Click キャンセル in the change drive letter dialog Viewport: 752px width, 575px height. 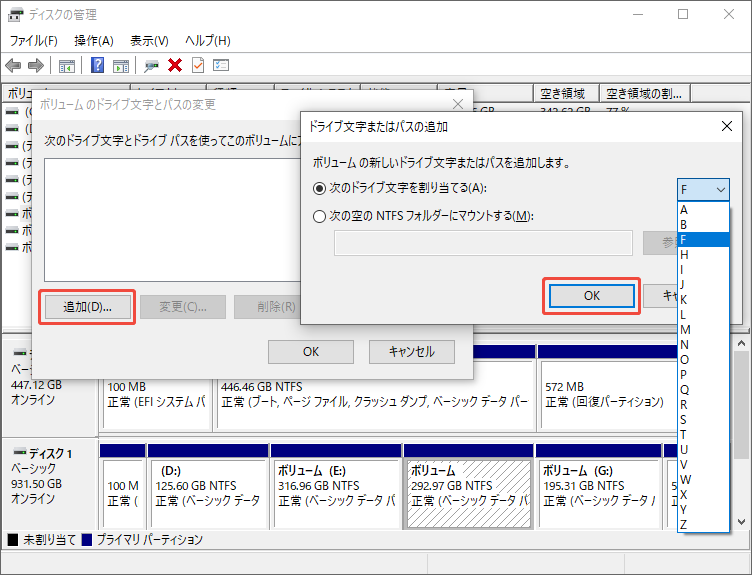(x=411, y=352)
